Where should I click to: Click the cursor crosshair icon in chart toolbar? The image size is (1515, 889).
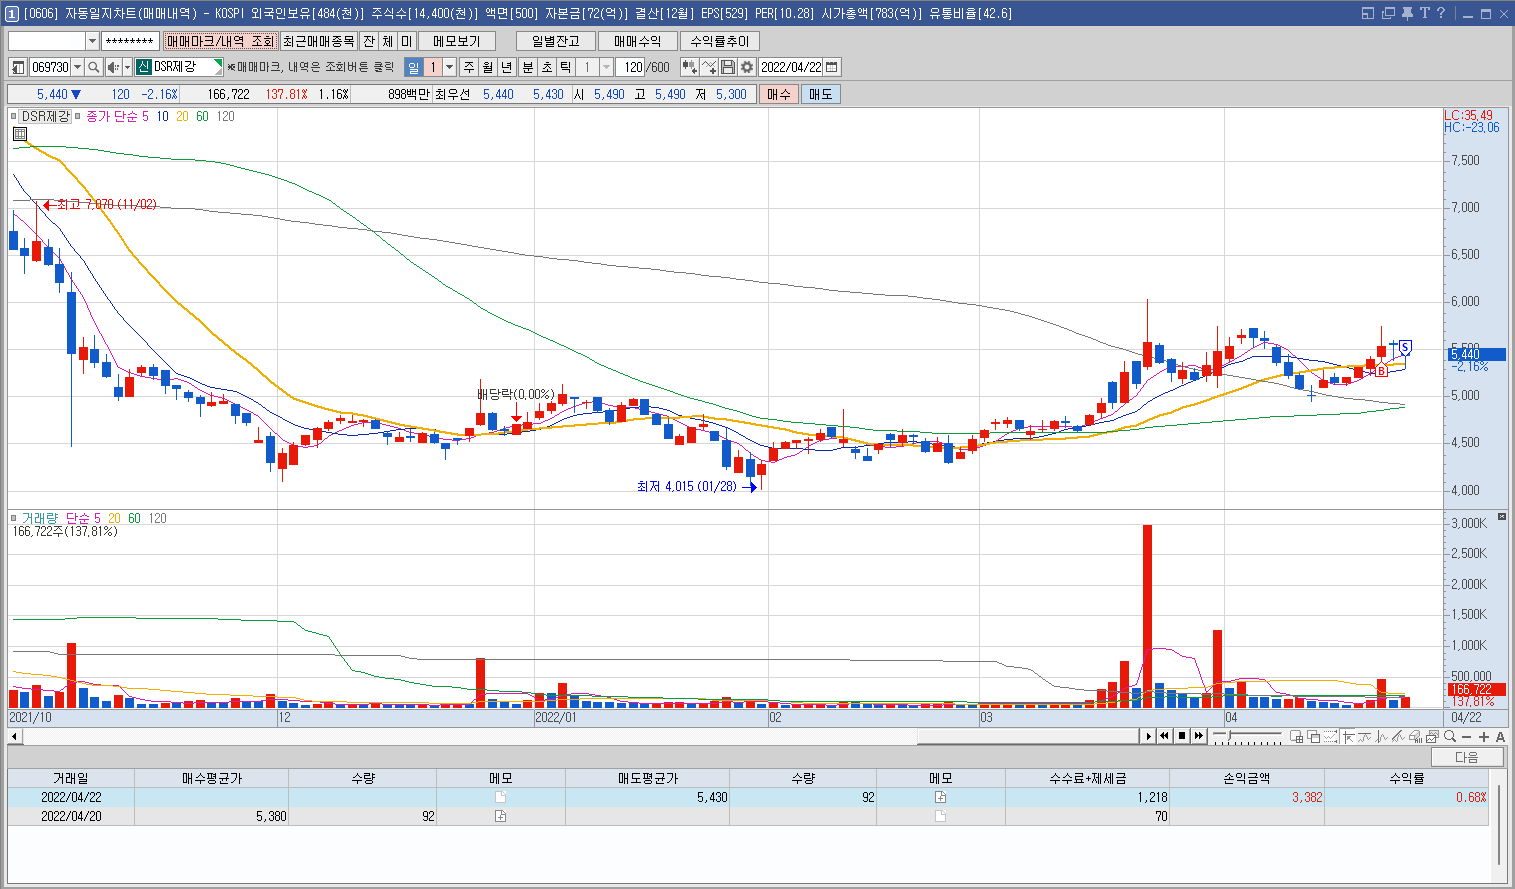point(1349,736)
